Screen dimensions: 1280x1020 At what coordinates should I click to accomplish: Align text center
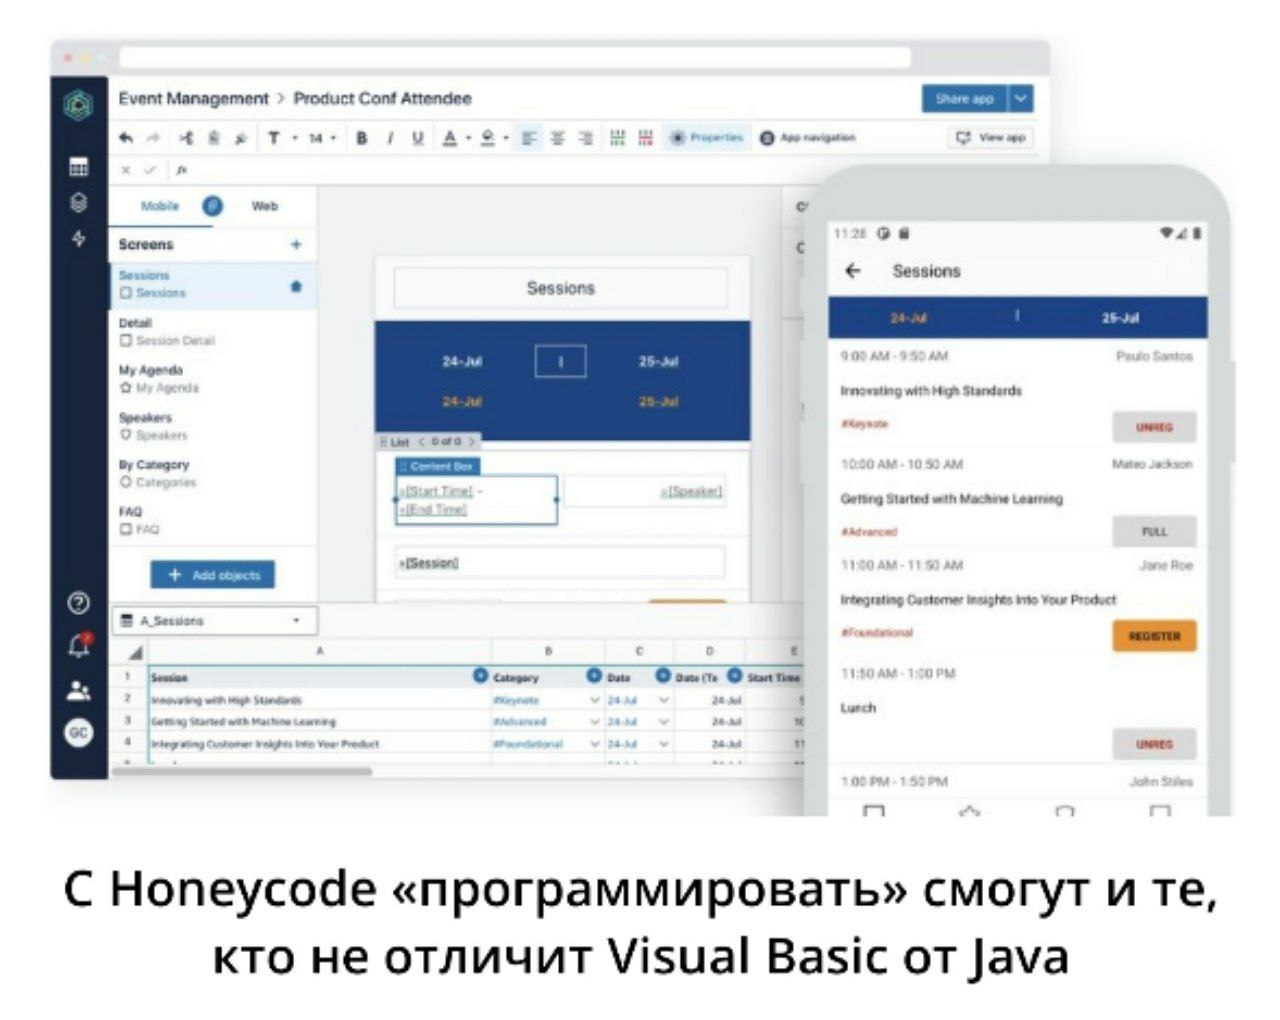tap(558, 138)
